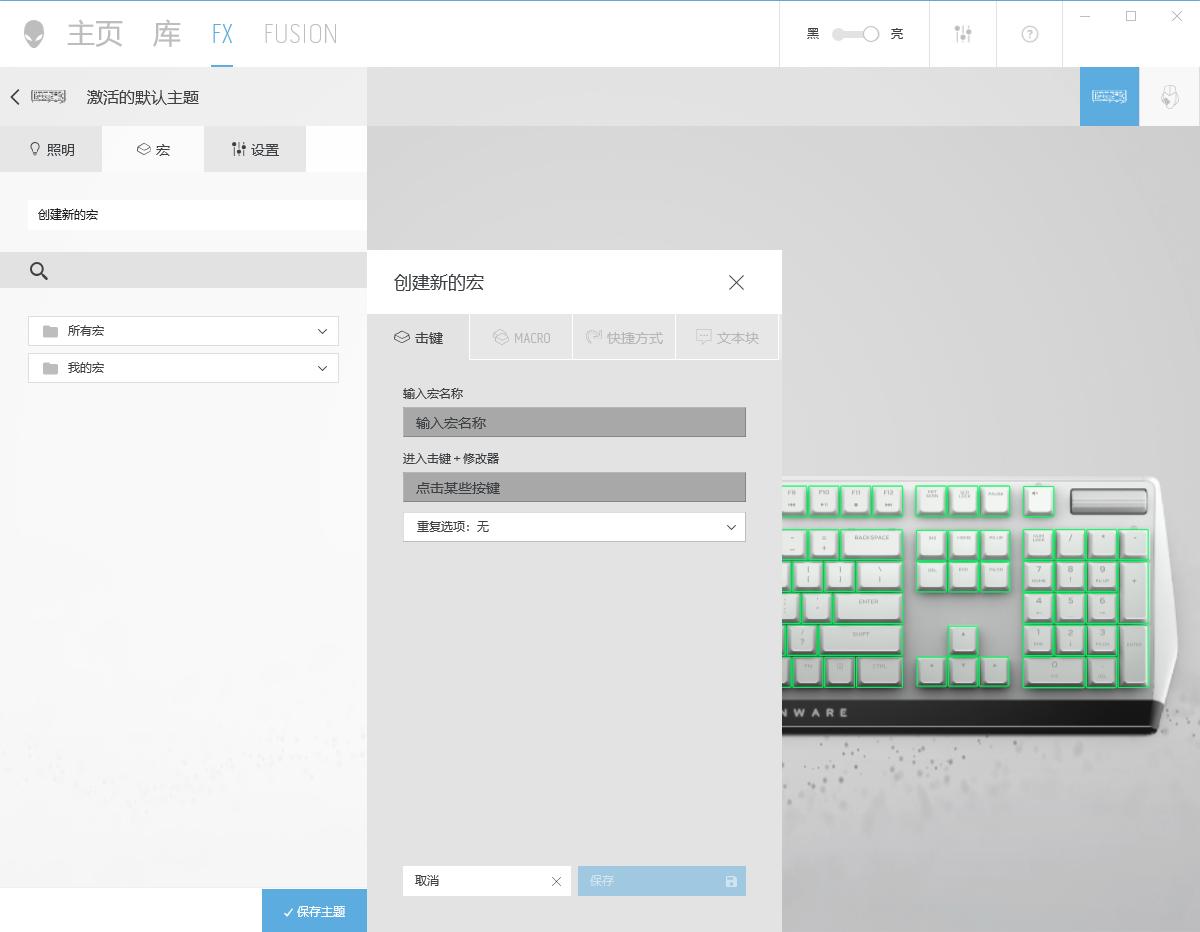The image size is (1200, 932).
Task: Select the up arrow key on keyboard image
Action: tap(962, 638)
